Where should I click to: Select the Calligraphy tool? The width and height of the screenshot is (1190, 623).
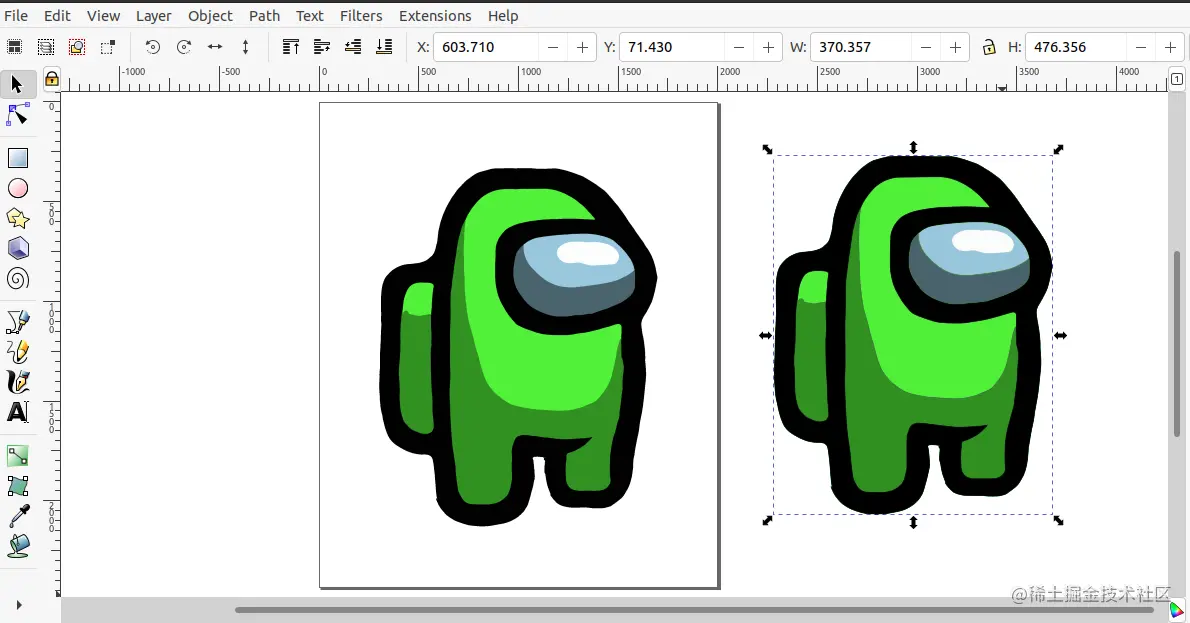pos(17,382)
